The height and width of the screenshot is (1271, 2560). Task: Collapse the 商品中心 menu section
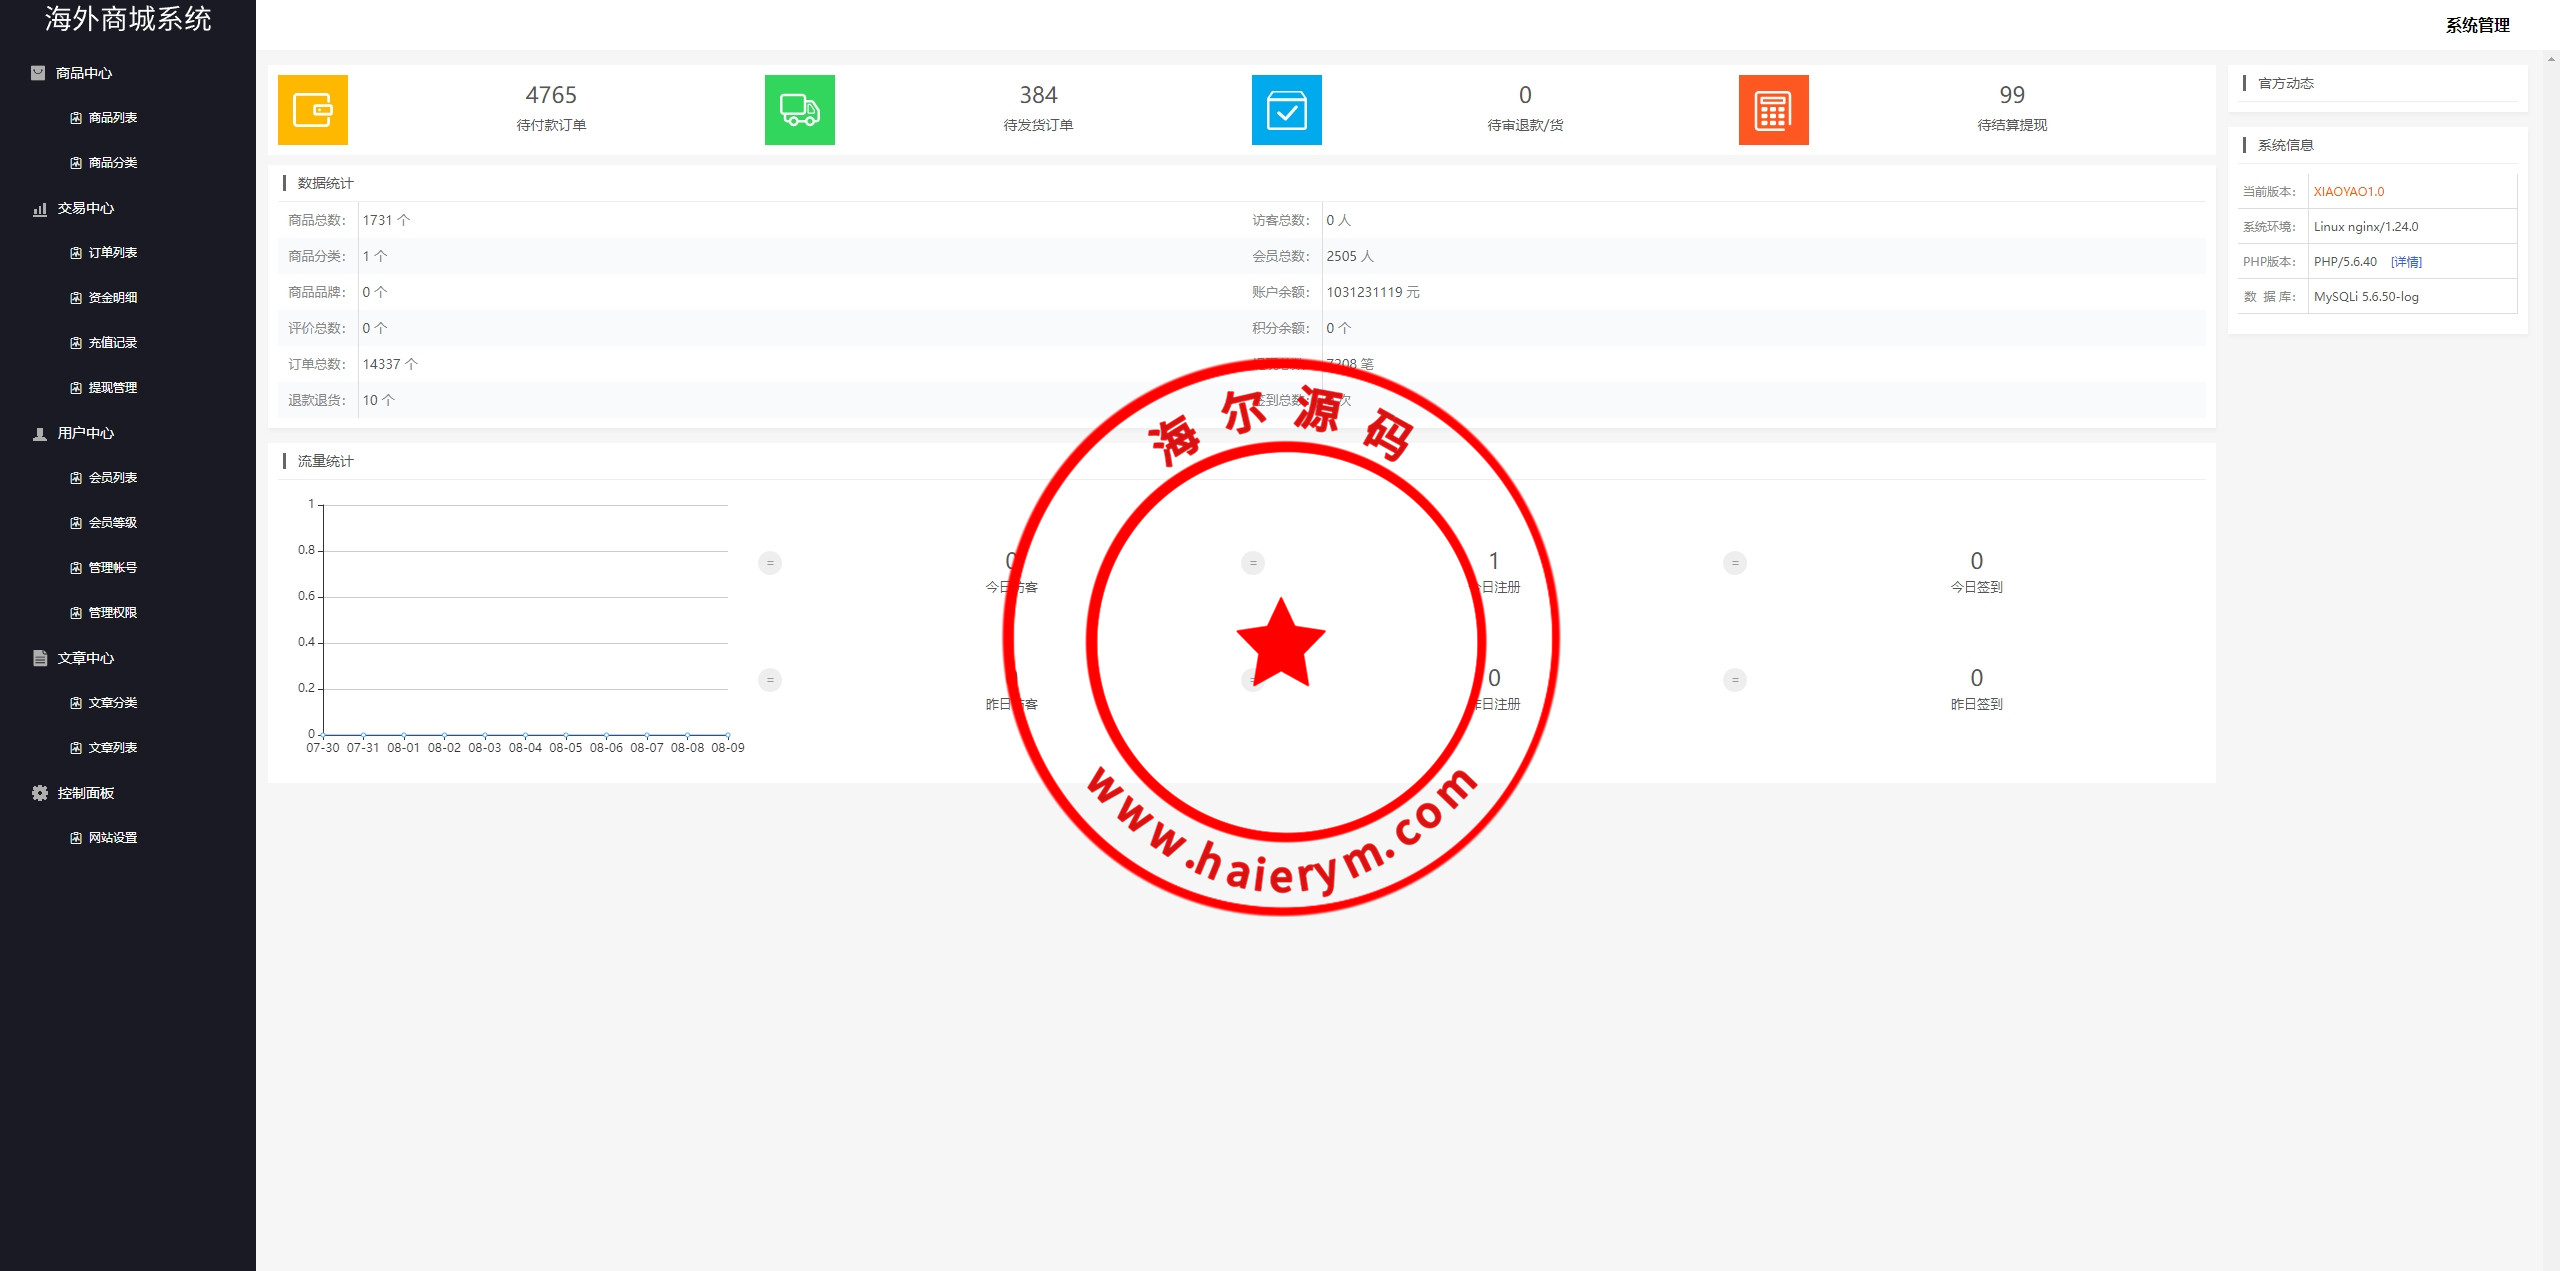pyautogui.click(x=84, y=73)
